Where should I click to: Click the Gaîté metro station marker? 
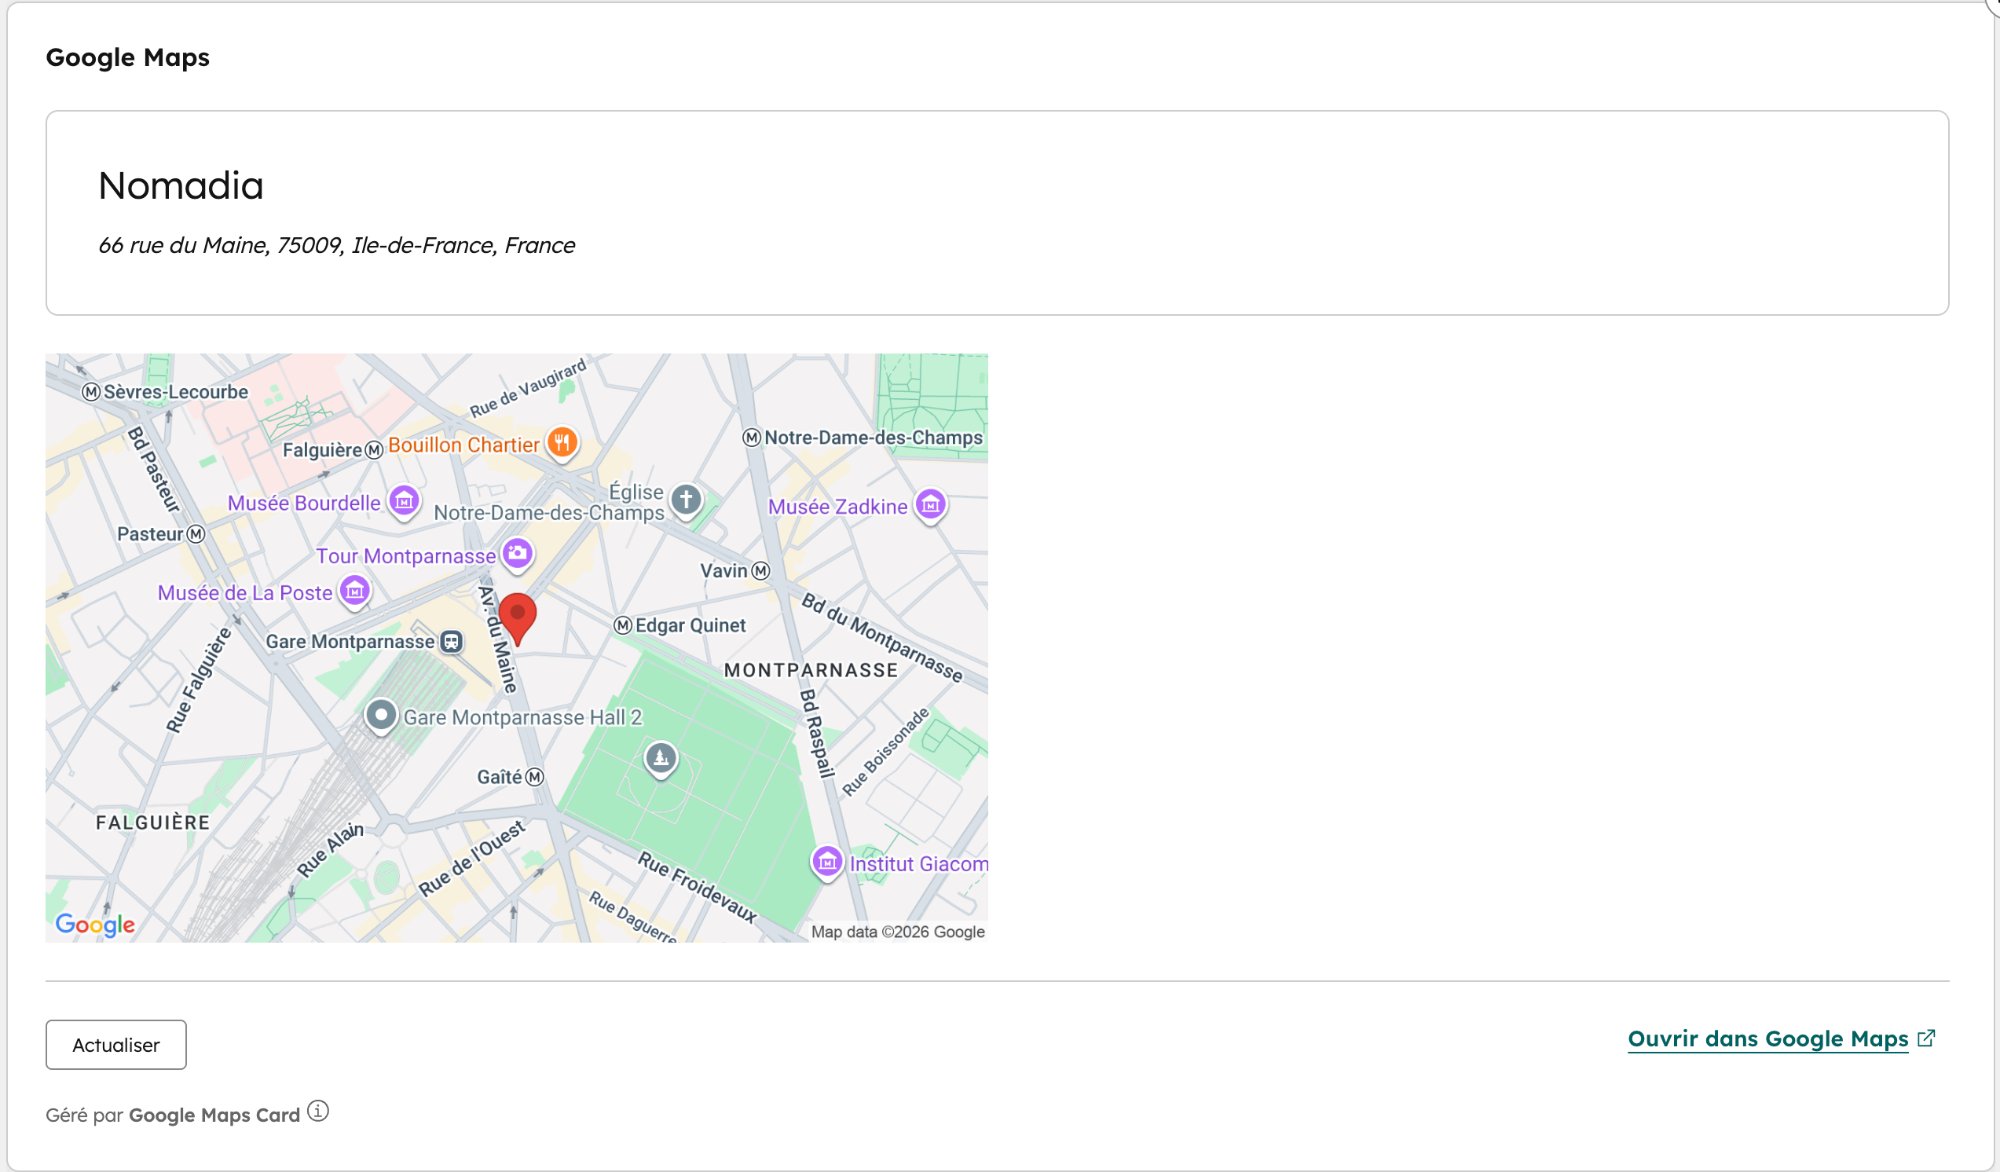(535, 777)
